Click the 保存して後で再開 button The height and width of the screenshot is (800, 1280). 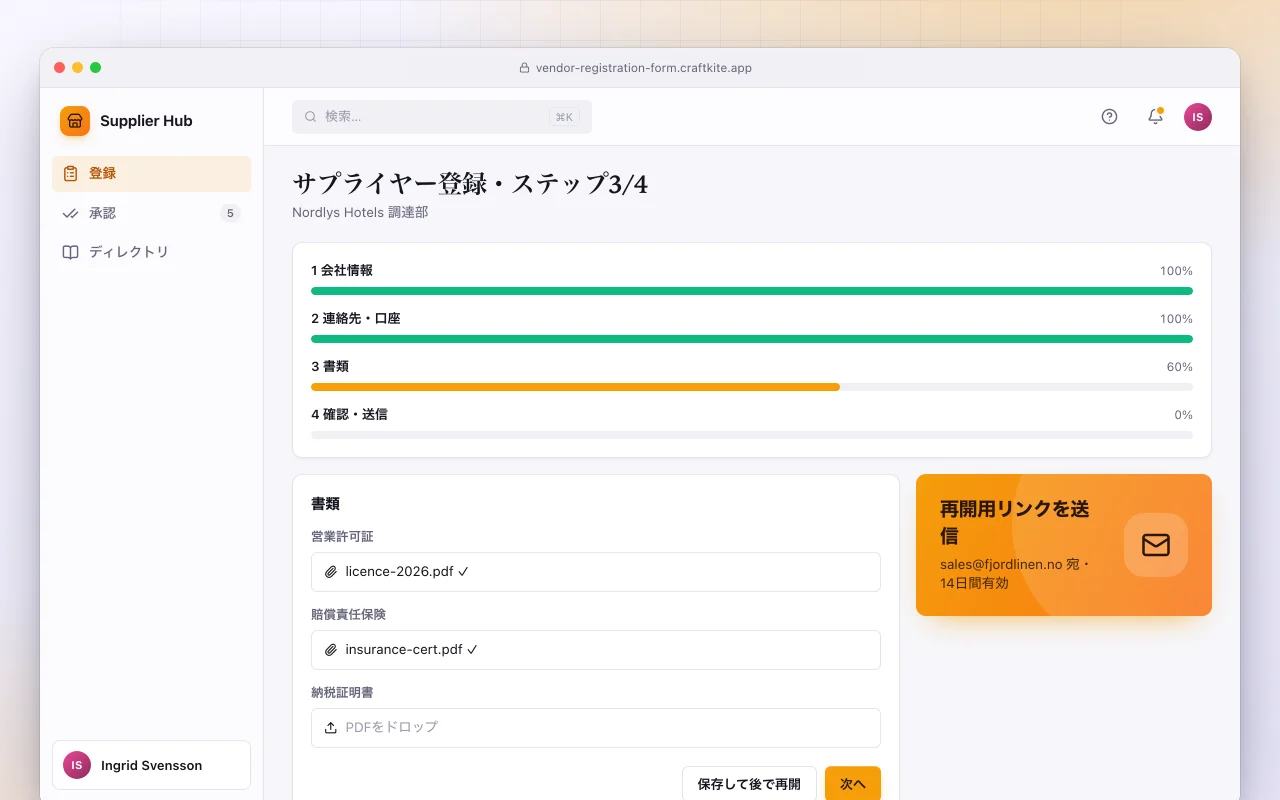coord(749,784)
